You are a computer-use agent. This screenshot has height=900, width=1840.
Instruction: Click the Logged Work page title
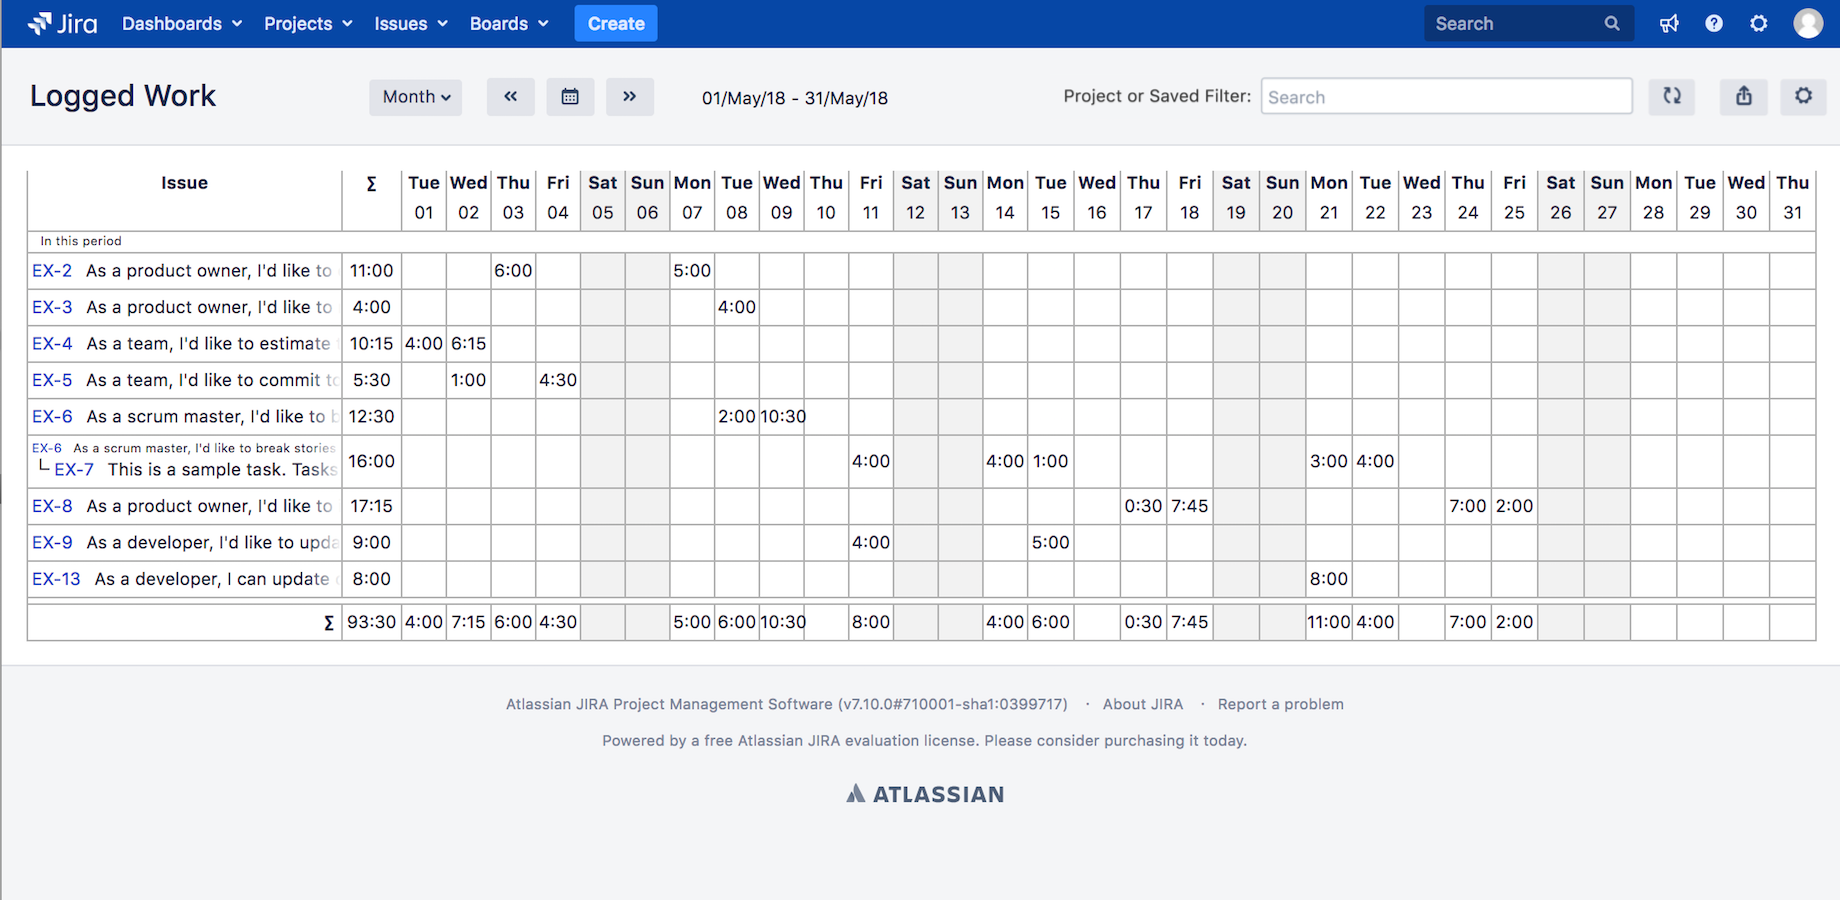[x=123, y=96]
